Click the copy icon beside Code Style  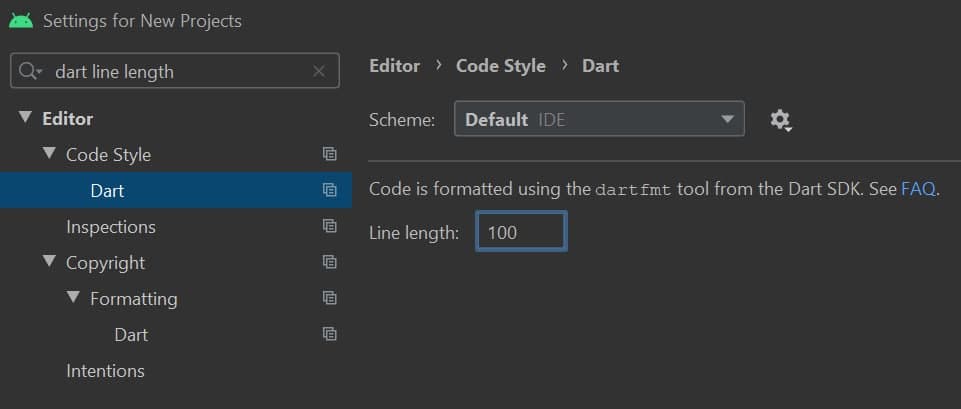329,155
